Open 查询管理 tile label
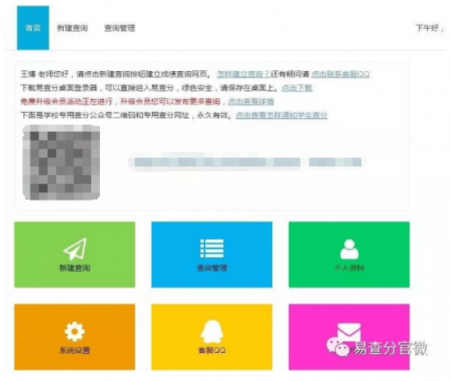The image size is (451, 381). 212,268
